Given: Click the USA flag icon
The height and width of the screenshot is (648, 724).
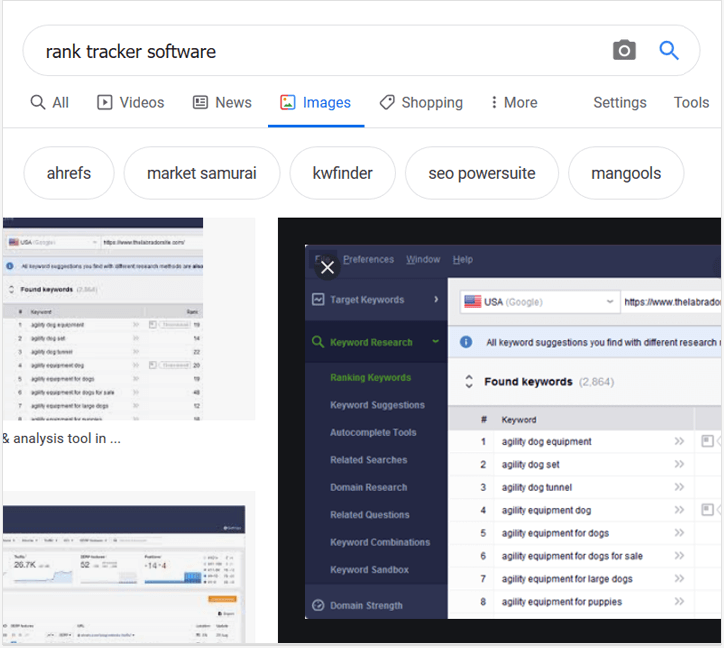Looking at the screenshot, I should 472,301.
